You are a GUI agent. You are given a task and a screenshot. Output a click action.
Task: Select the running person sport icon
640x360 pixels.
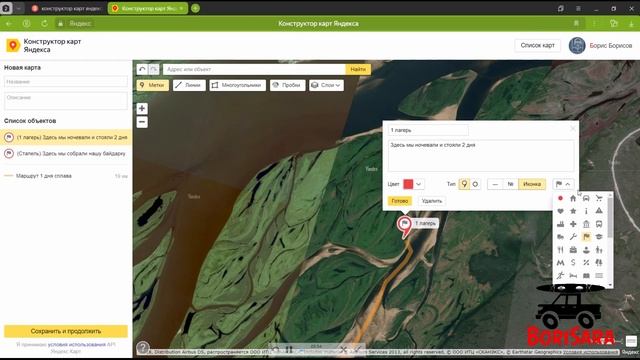tap(560, 276)
